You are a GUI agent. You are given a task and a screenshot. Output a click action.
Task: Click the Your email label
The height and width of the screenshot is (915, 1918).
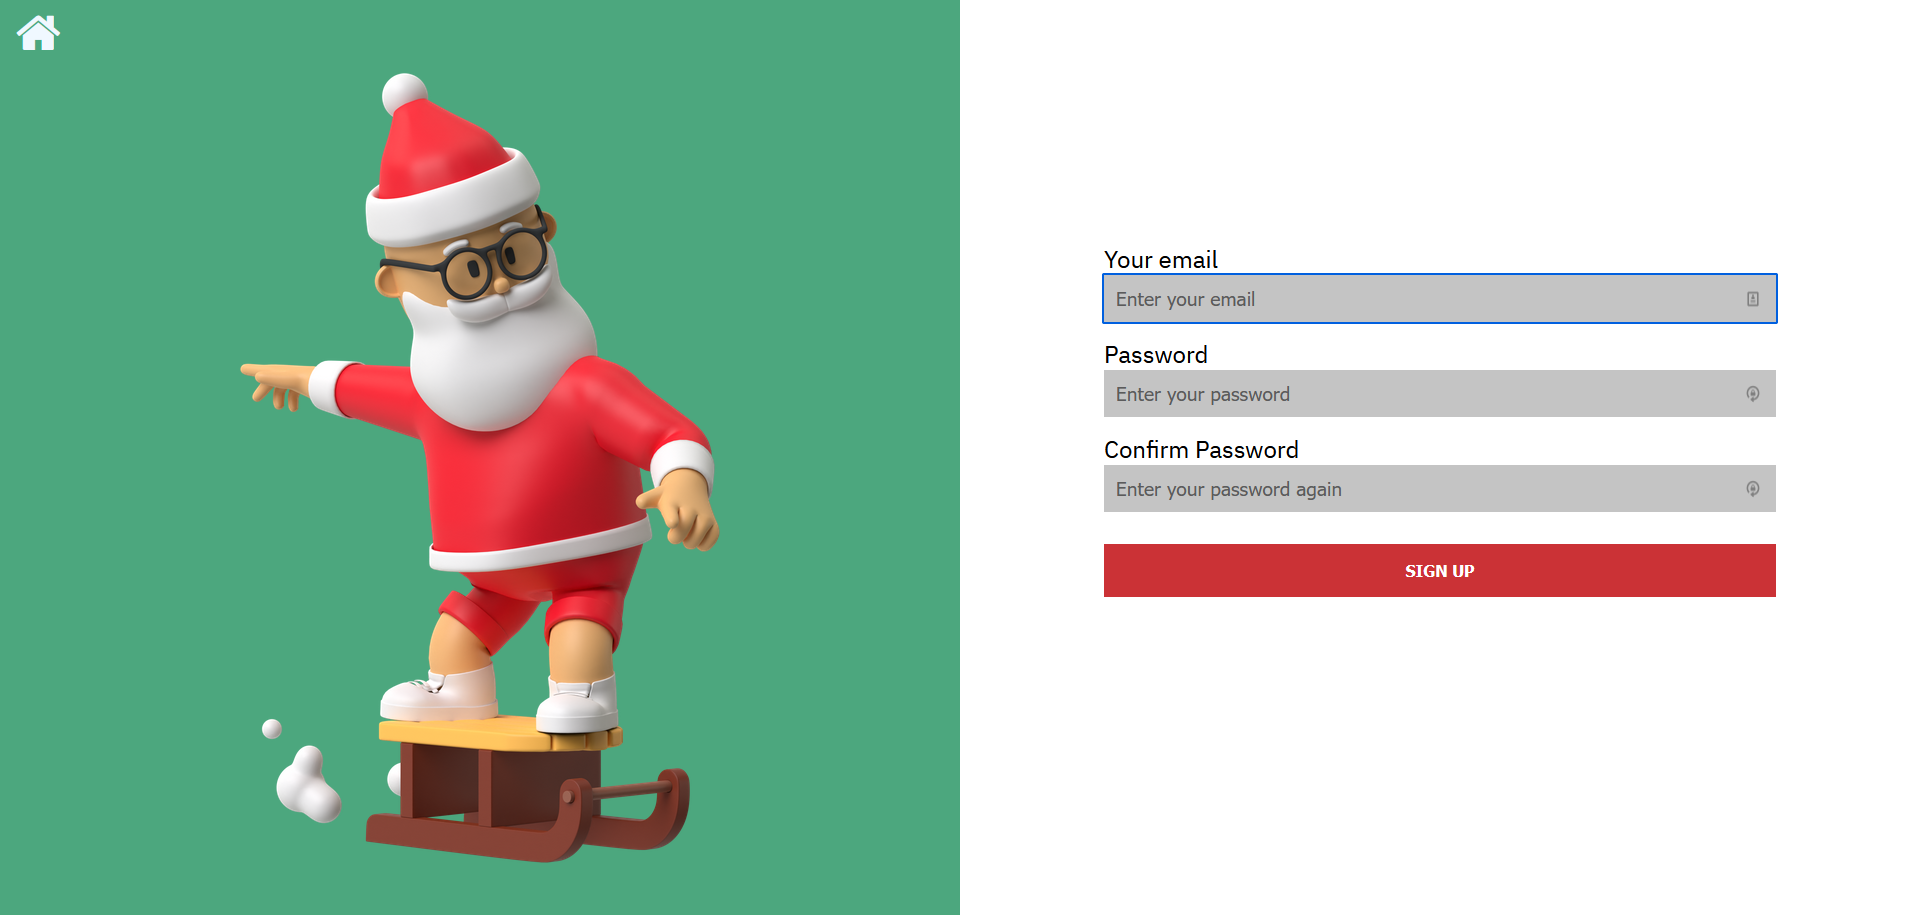coord(1160,260)
